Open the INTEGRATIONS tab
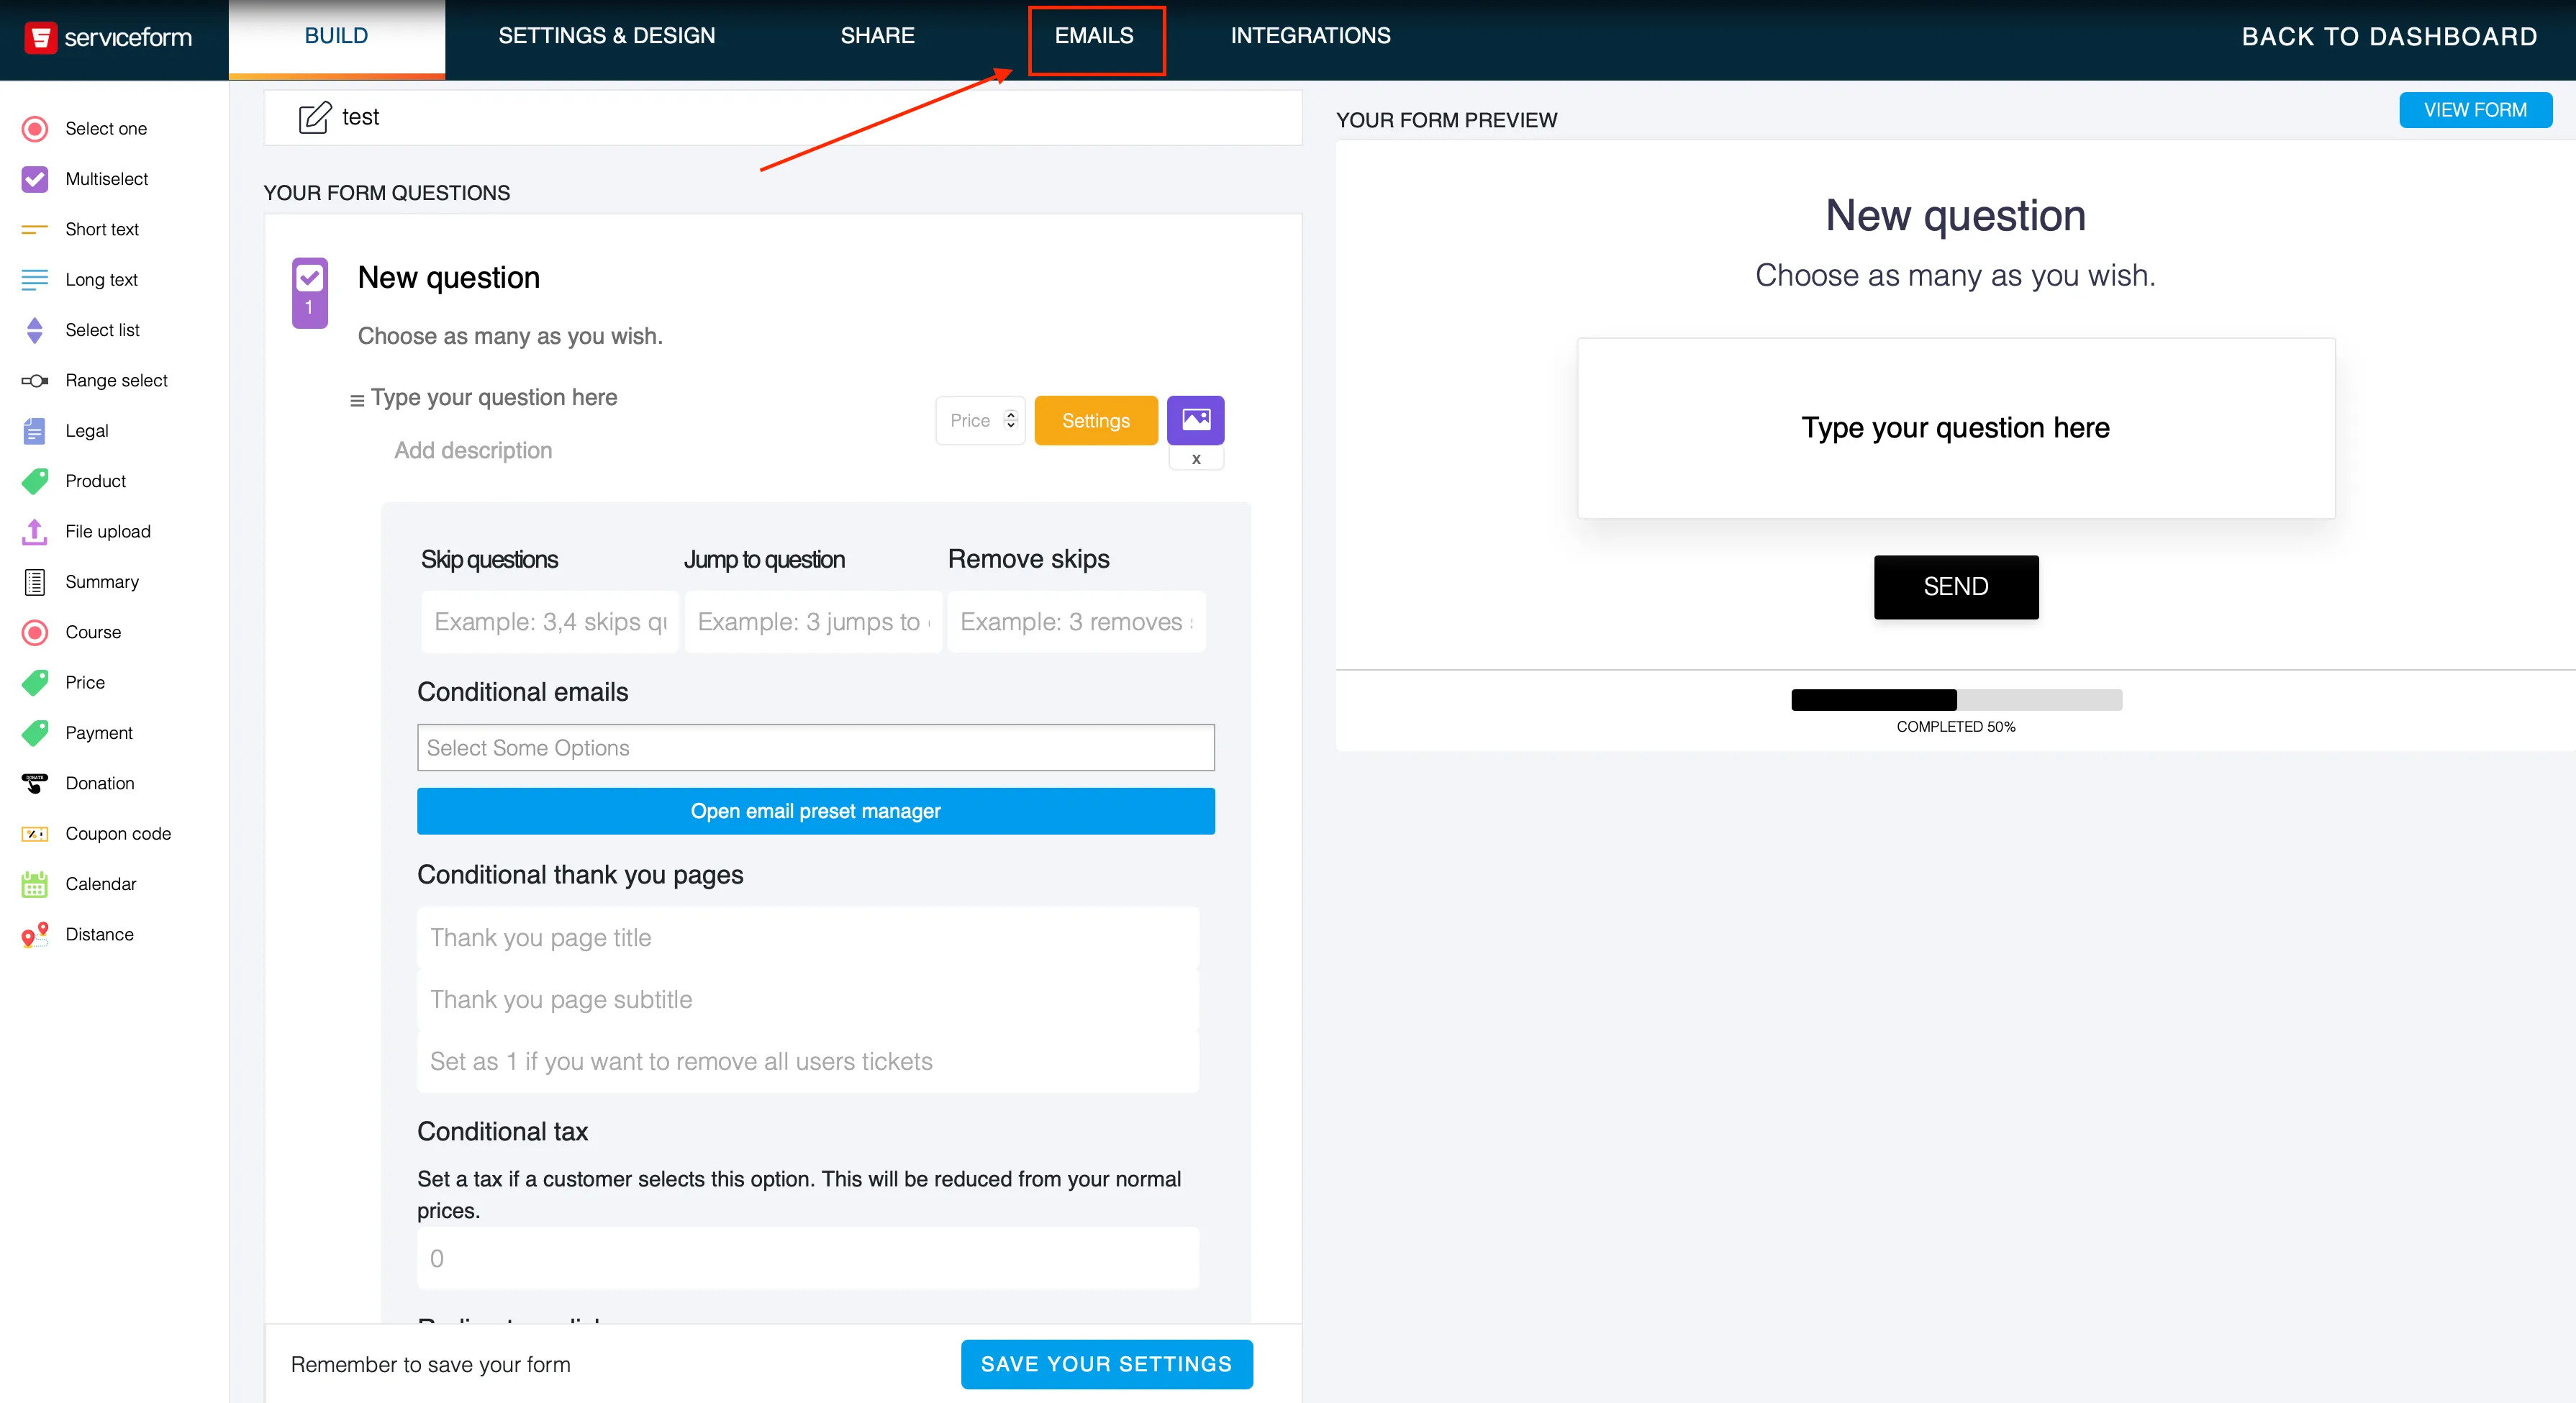This screenshot has height=1403, width=2576. (x=1310, y=36)
